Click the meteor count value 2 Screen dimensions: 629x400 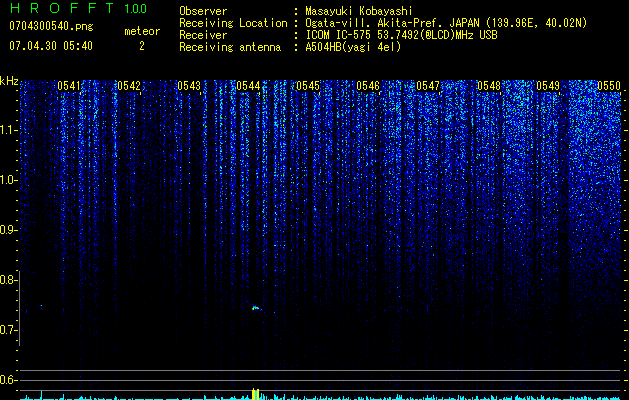pyautogui.click(x=142, y=46)
